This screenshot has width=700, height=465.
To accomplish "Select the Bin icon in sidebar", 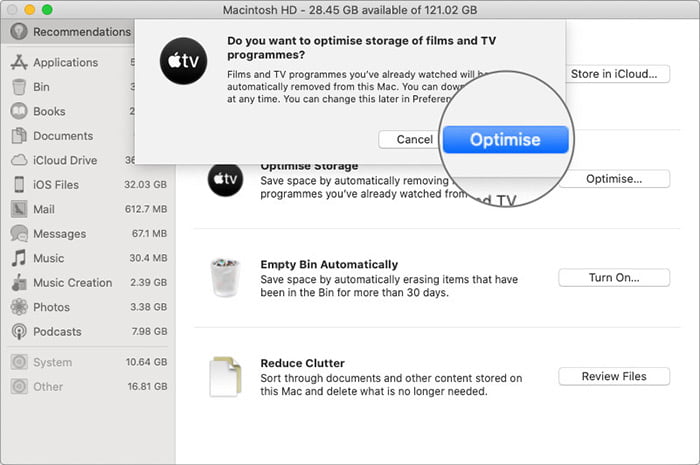I will pos(19,87).
